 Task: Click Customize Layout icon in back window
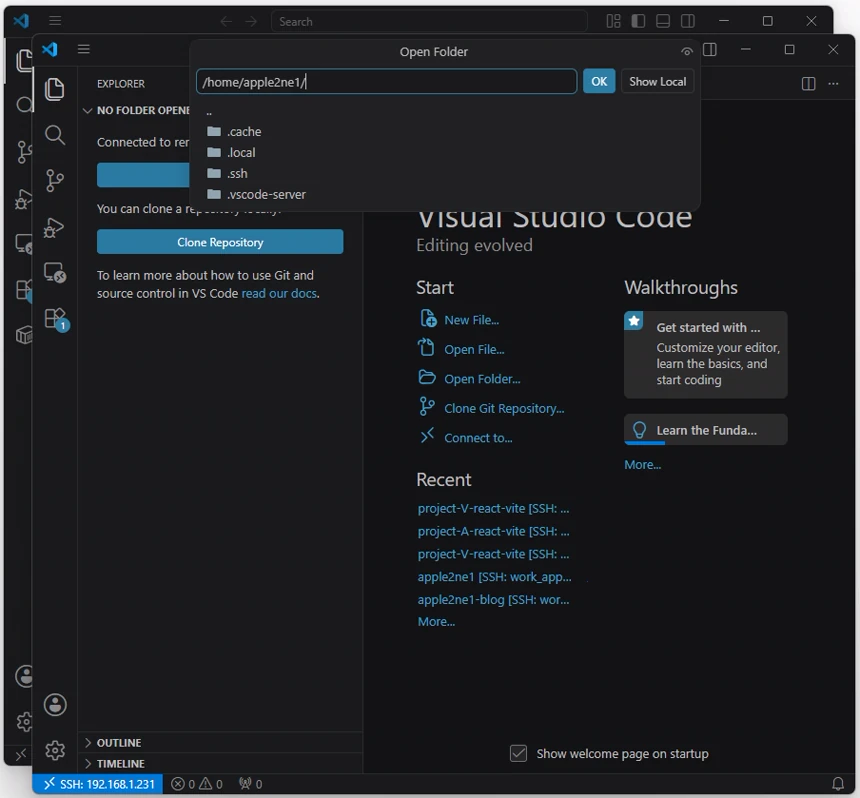[613, 21]
